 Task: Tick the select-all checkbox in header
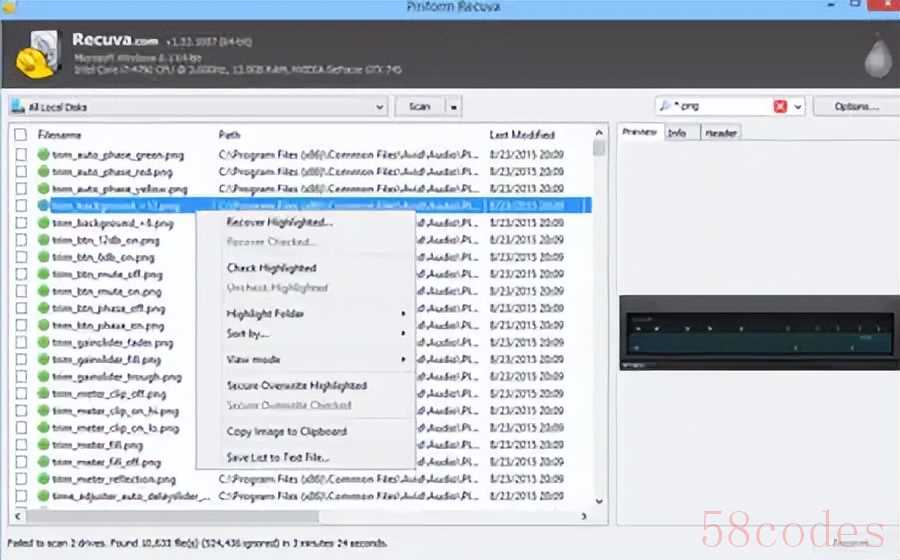21,135
